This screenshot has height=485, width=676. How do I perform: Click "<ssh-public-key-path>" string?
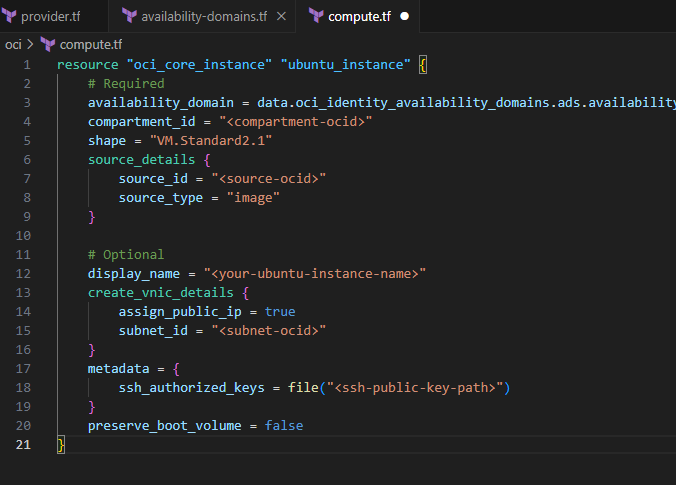pos(415,388)
